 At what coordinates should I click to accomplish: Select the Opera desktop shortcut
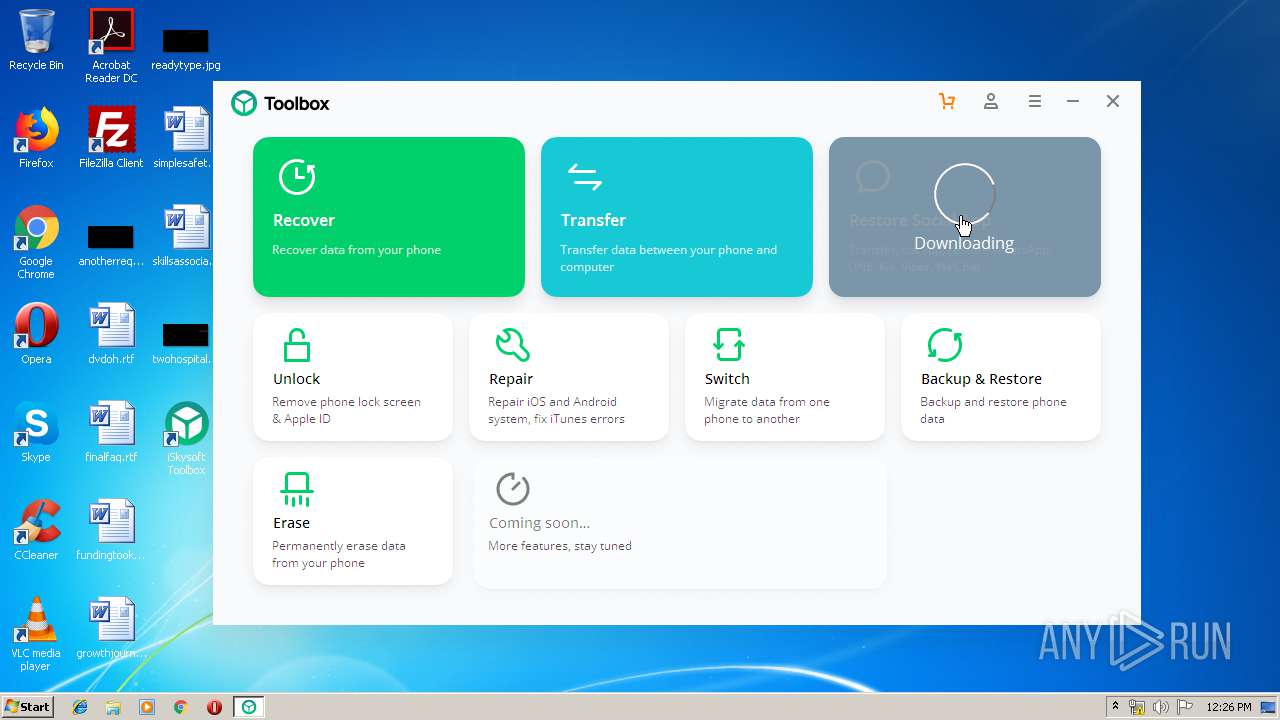pos(36,334)
